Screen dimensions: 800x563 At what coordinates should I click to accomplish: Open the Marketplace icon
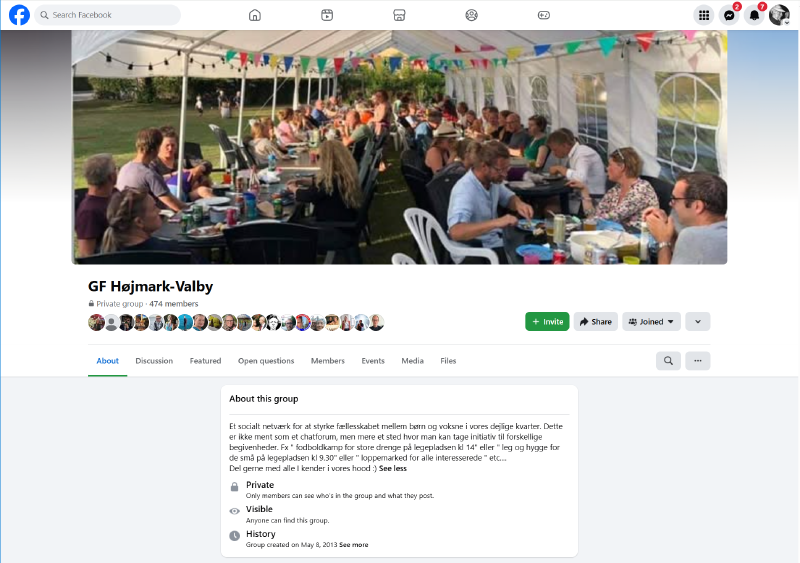tap(399, 15)
